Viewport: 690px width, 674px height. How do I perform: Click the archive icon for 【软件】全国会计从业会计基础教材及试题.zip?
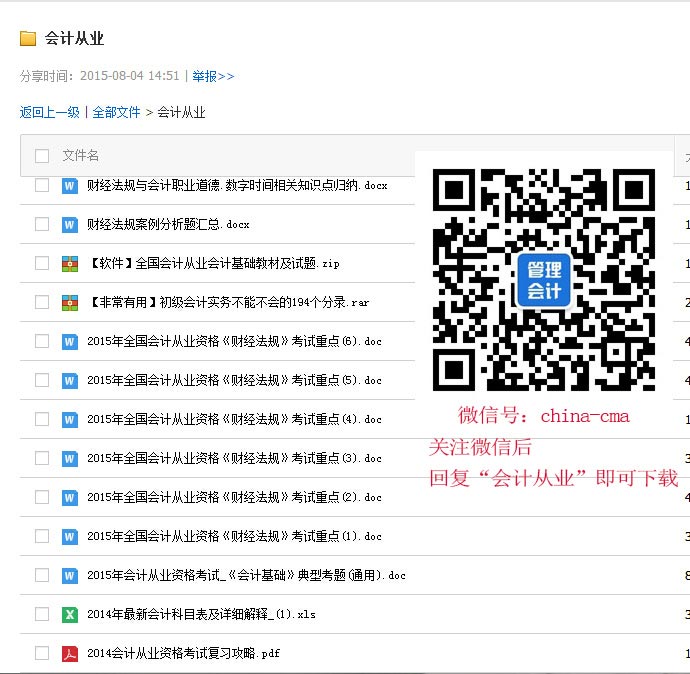tap(70, 264)
